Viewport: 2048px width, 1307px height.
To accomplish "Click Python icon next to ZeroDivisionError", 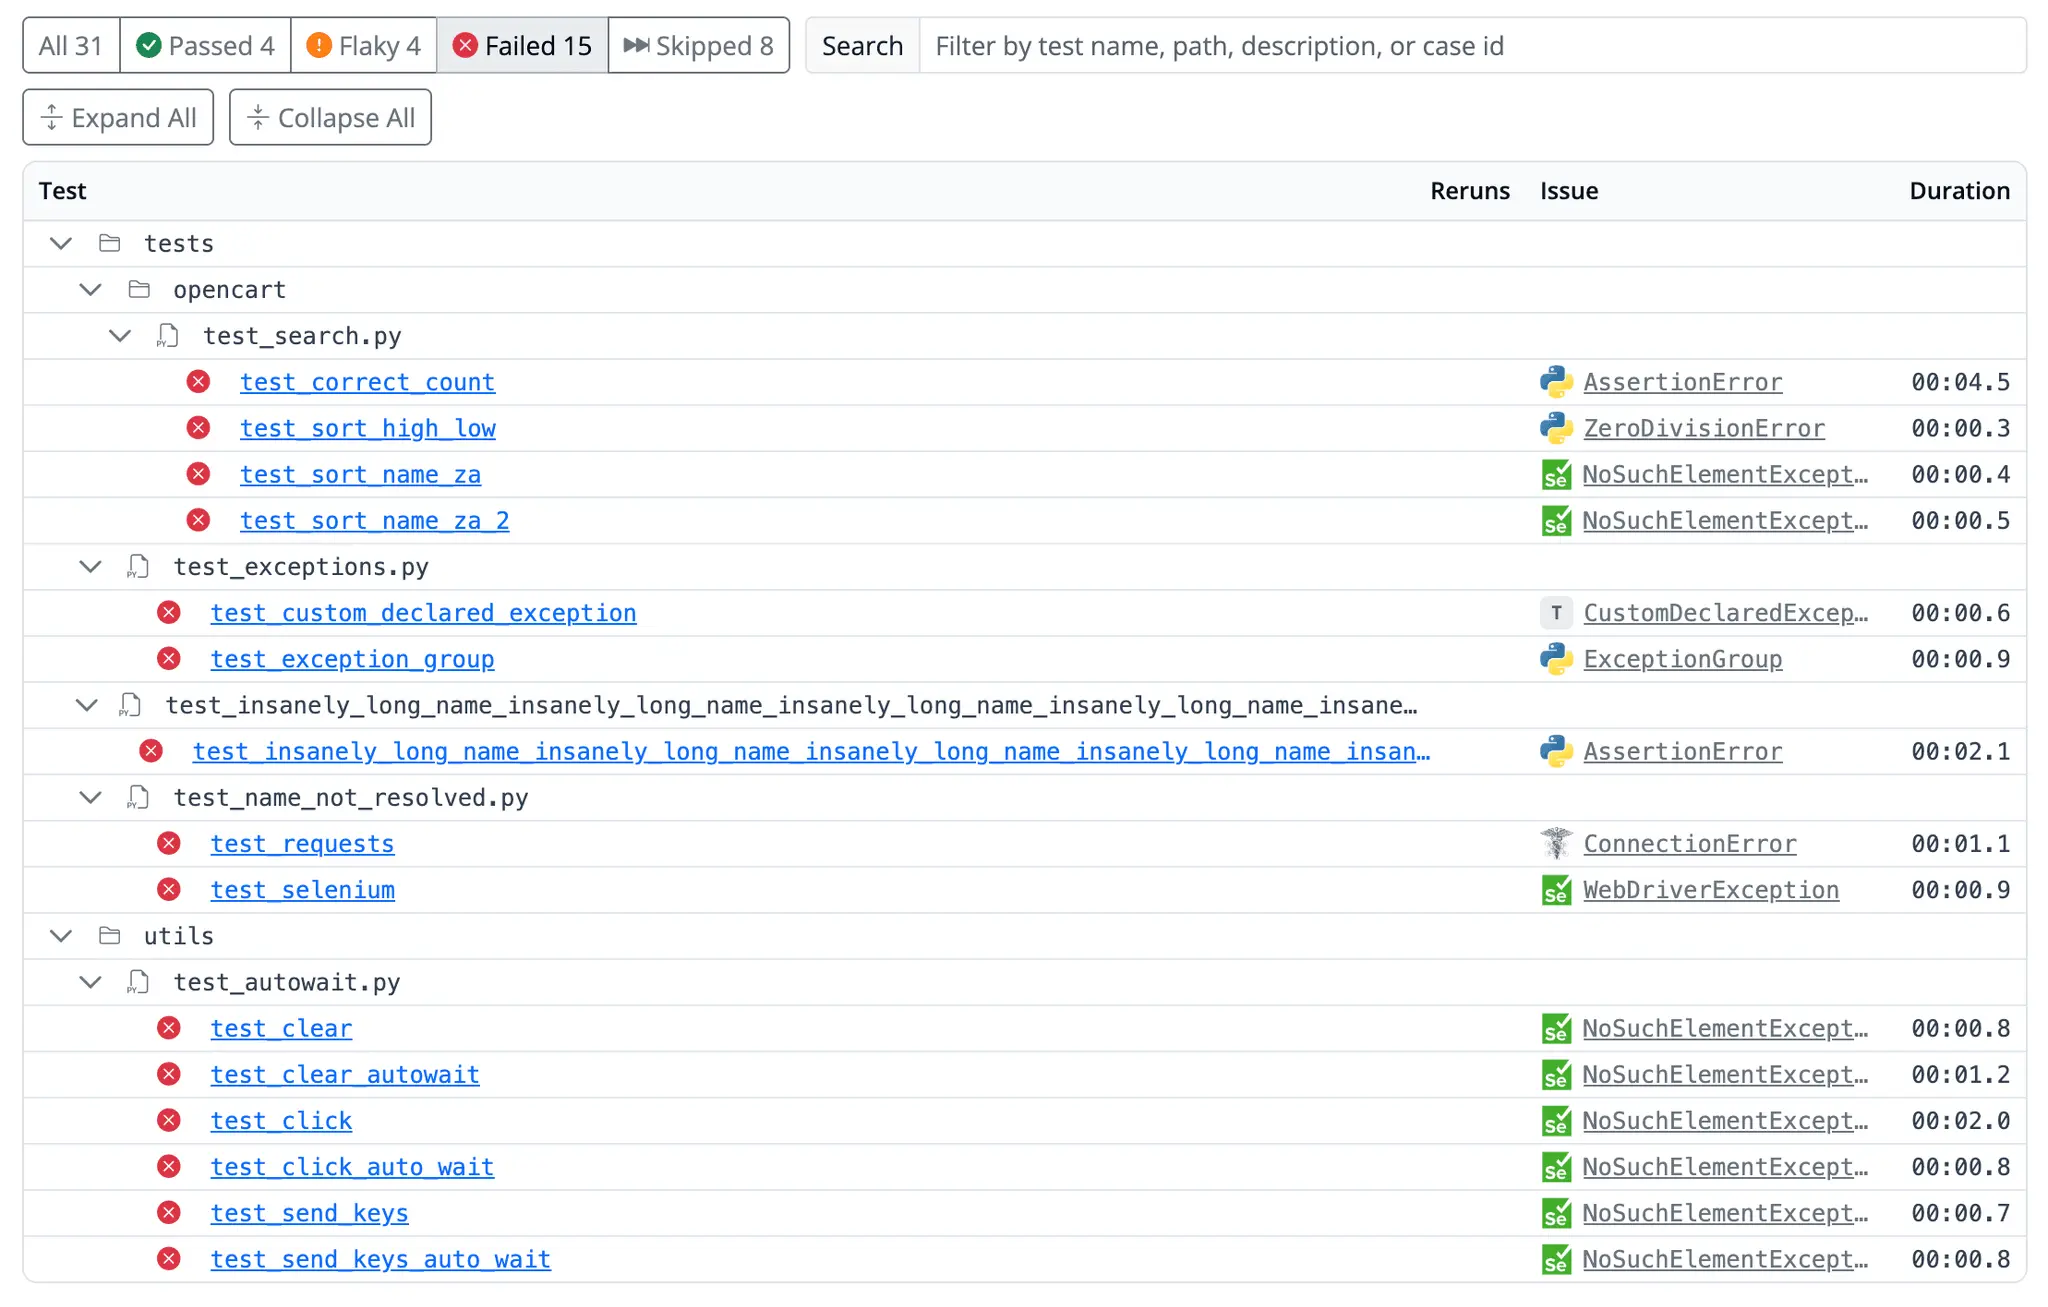I will point(1556,428).
